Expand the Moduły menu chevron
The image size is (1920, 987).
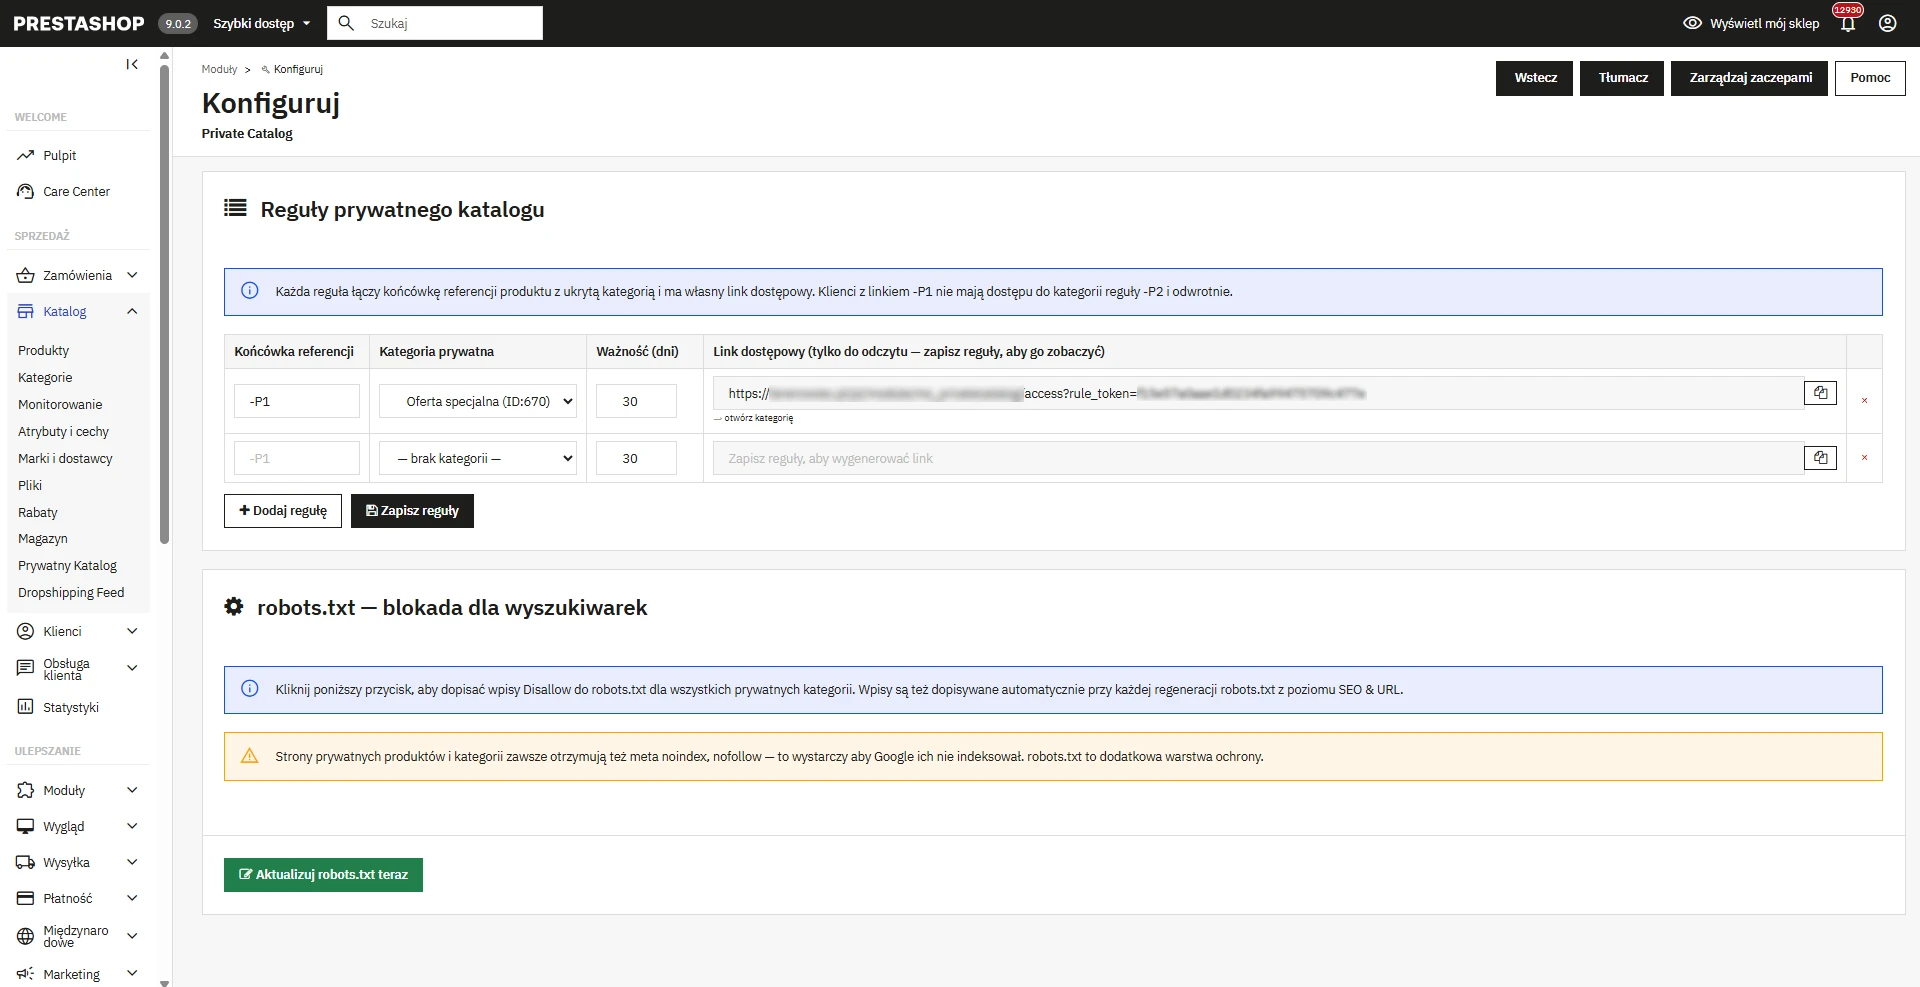click(132, 790)
